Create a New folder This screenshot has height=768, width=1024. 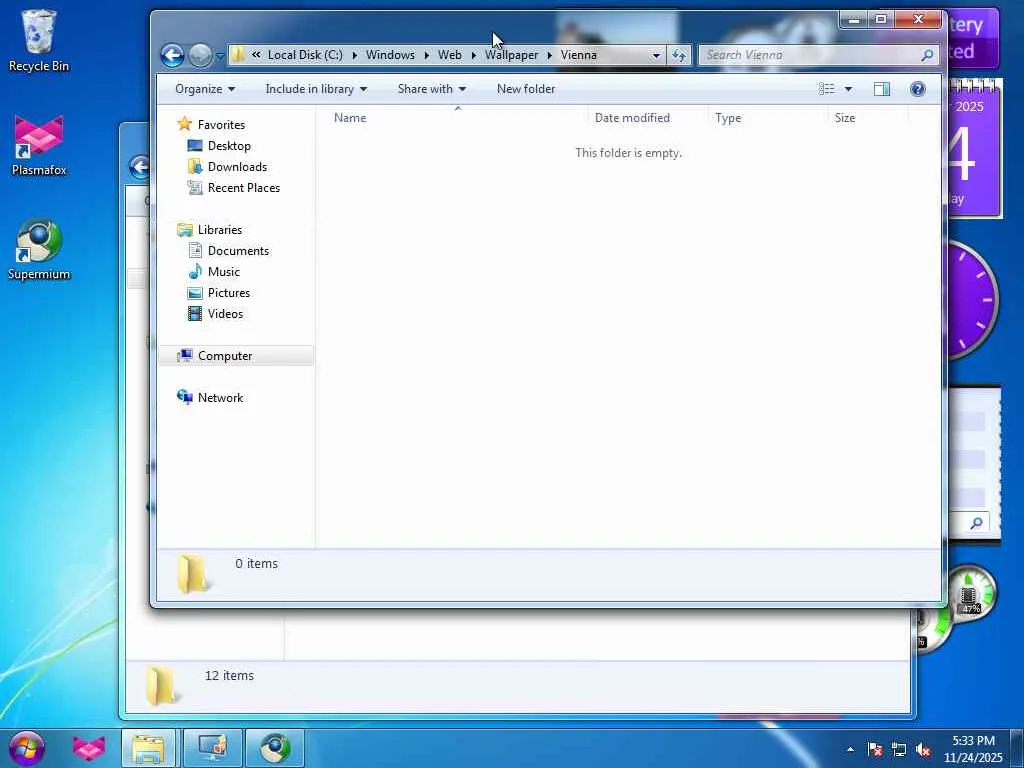click(x=526, y=89)
